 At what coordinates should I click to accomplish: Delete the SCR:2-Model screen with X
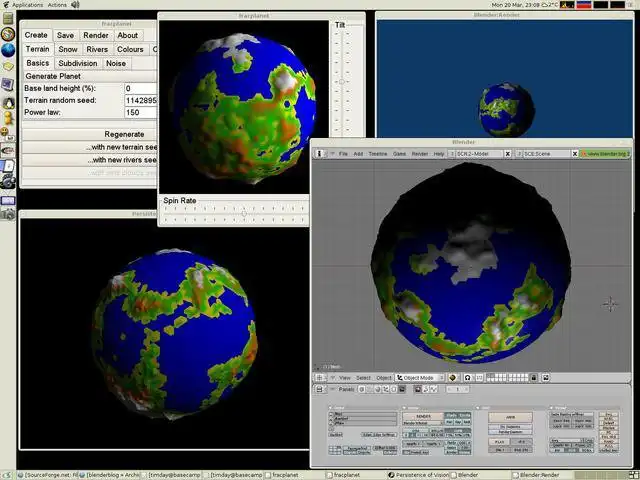pyautogui.click(x=507, y=153)
